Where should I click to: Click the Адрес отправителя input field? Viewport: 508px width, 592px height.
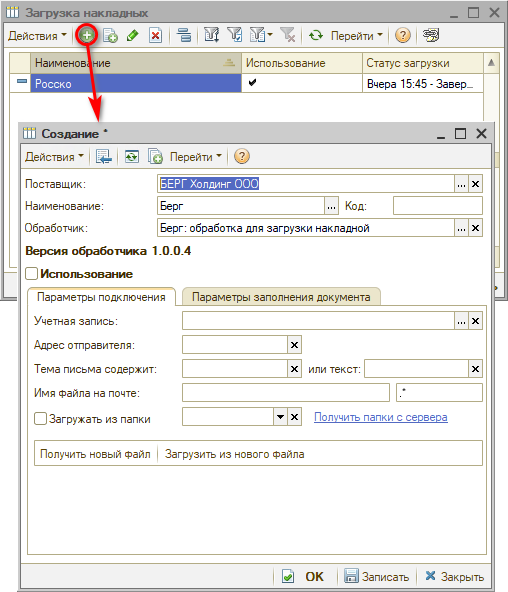[x=235, y=345]
